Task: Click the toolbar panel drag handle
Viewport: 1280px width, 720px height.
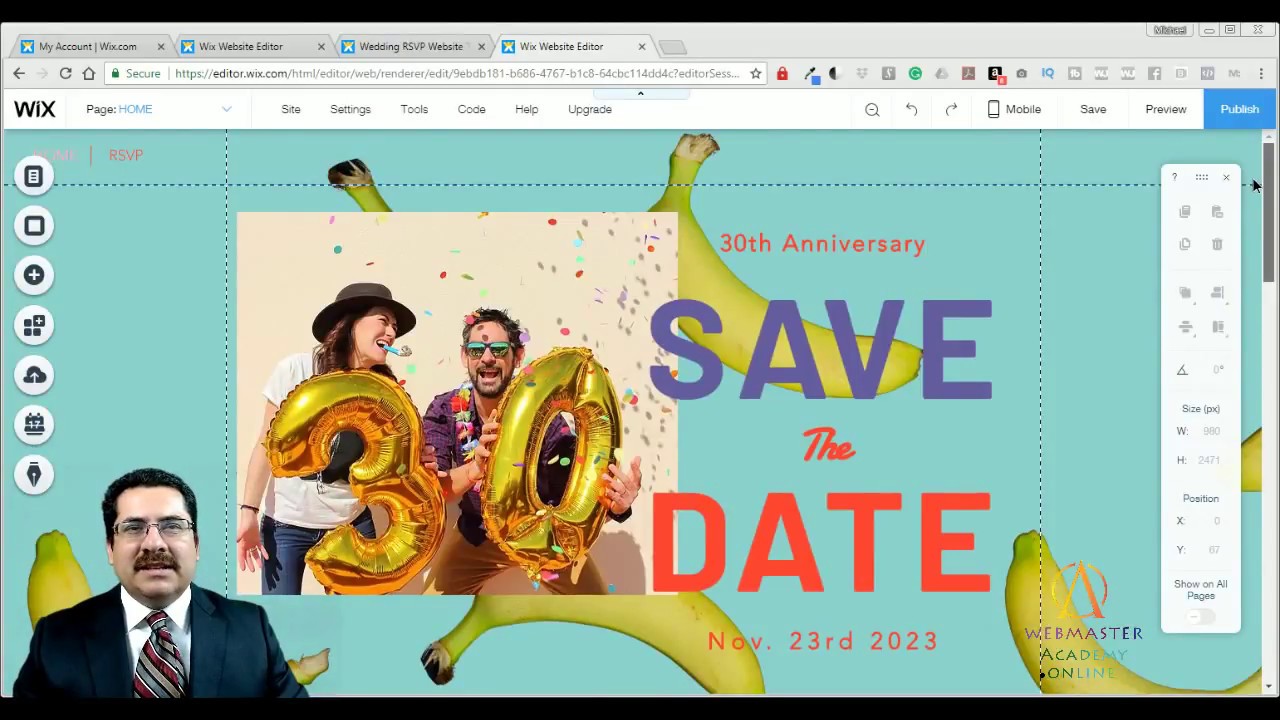Action: (x=1201, y=177)
